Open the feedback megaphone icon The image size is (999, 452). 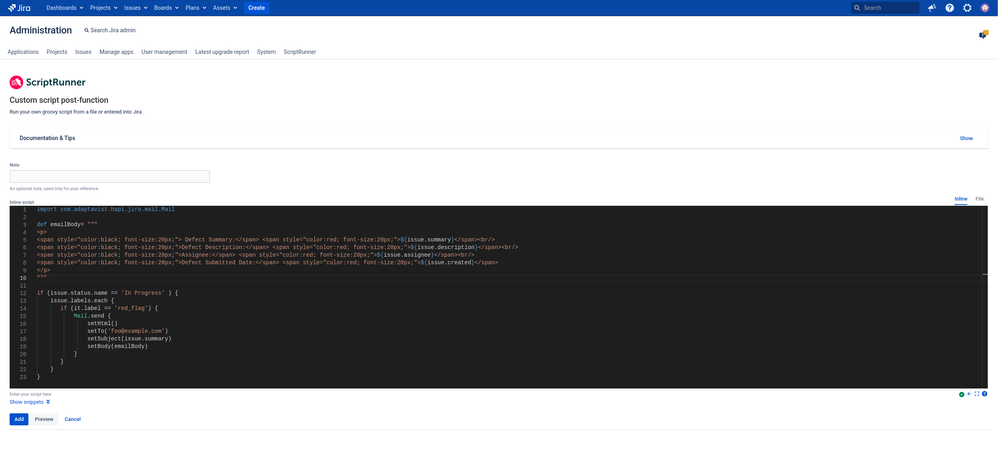point(932,8)
